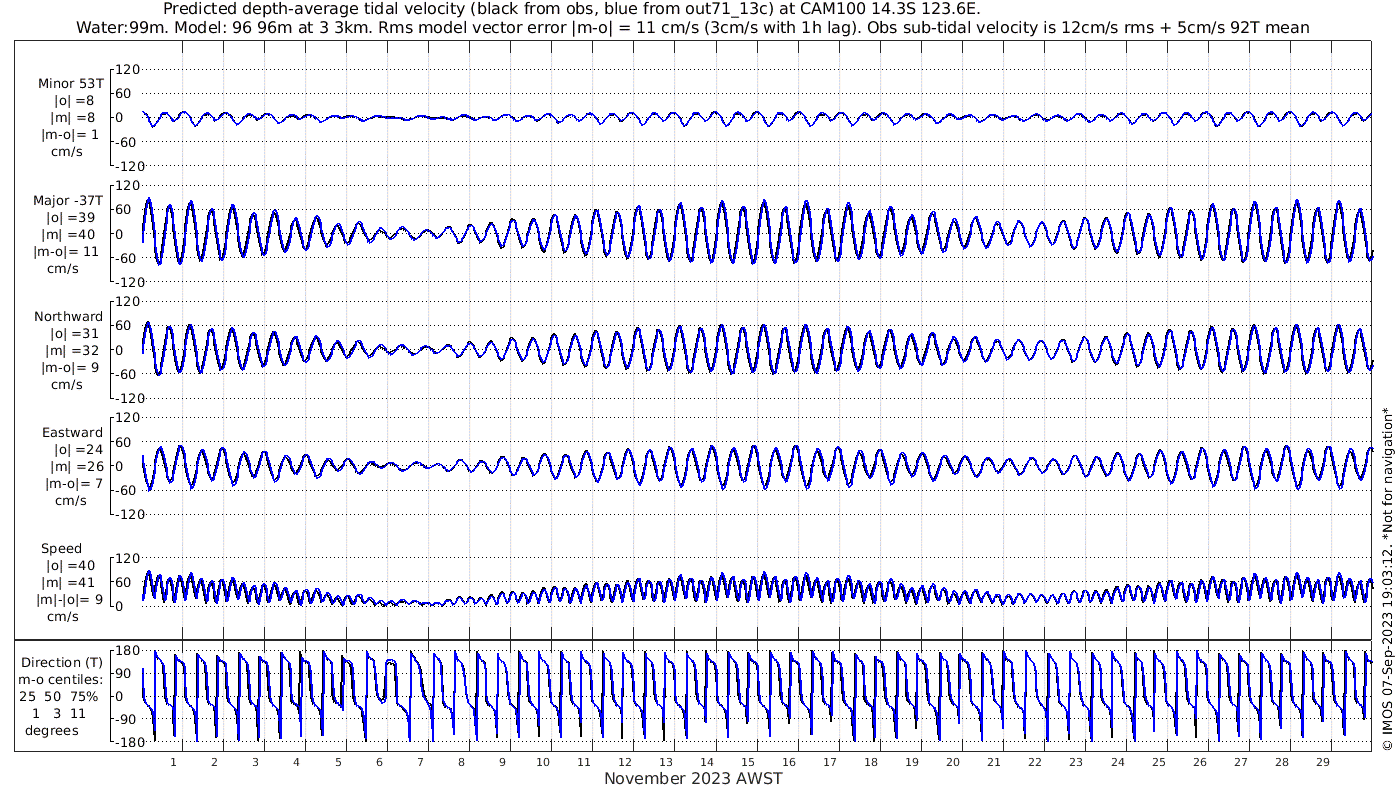
Task: Click the "120" tick of Speed panel axis
Action: (128, 557)
